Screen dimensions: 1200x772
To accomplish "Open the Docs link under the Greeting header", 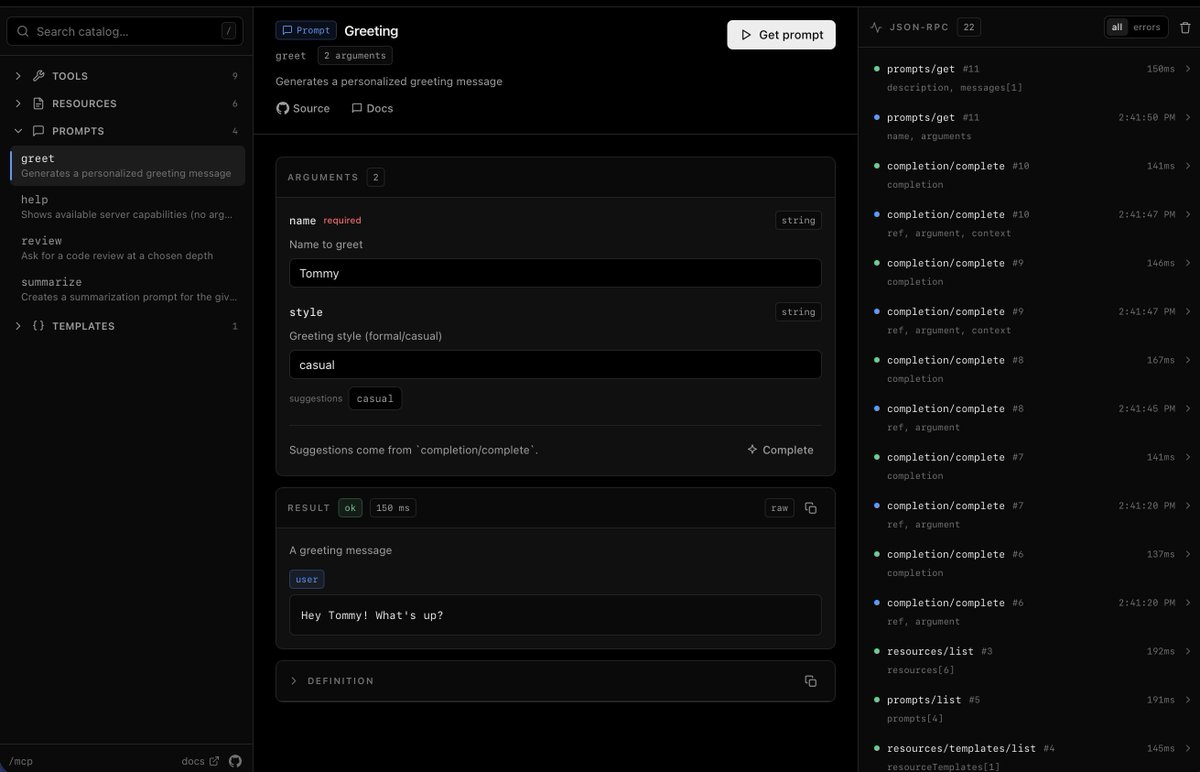I will coord(372,108).
